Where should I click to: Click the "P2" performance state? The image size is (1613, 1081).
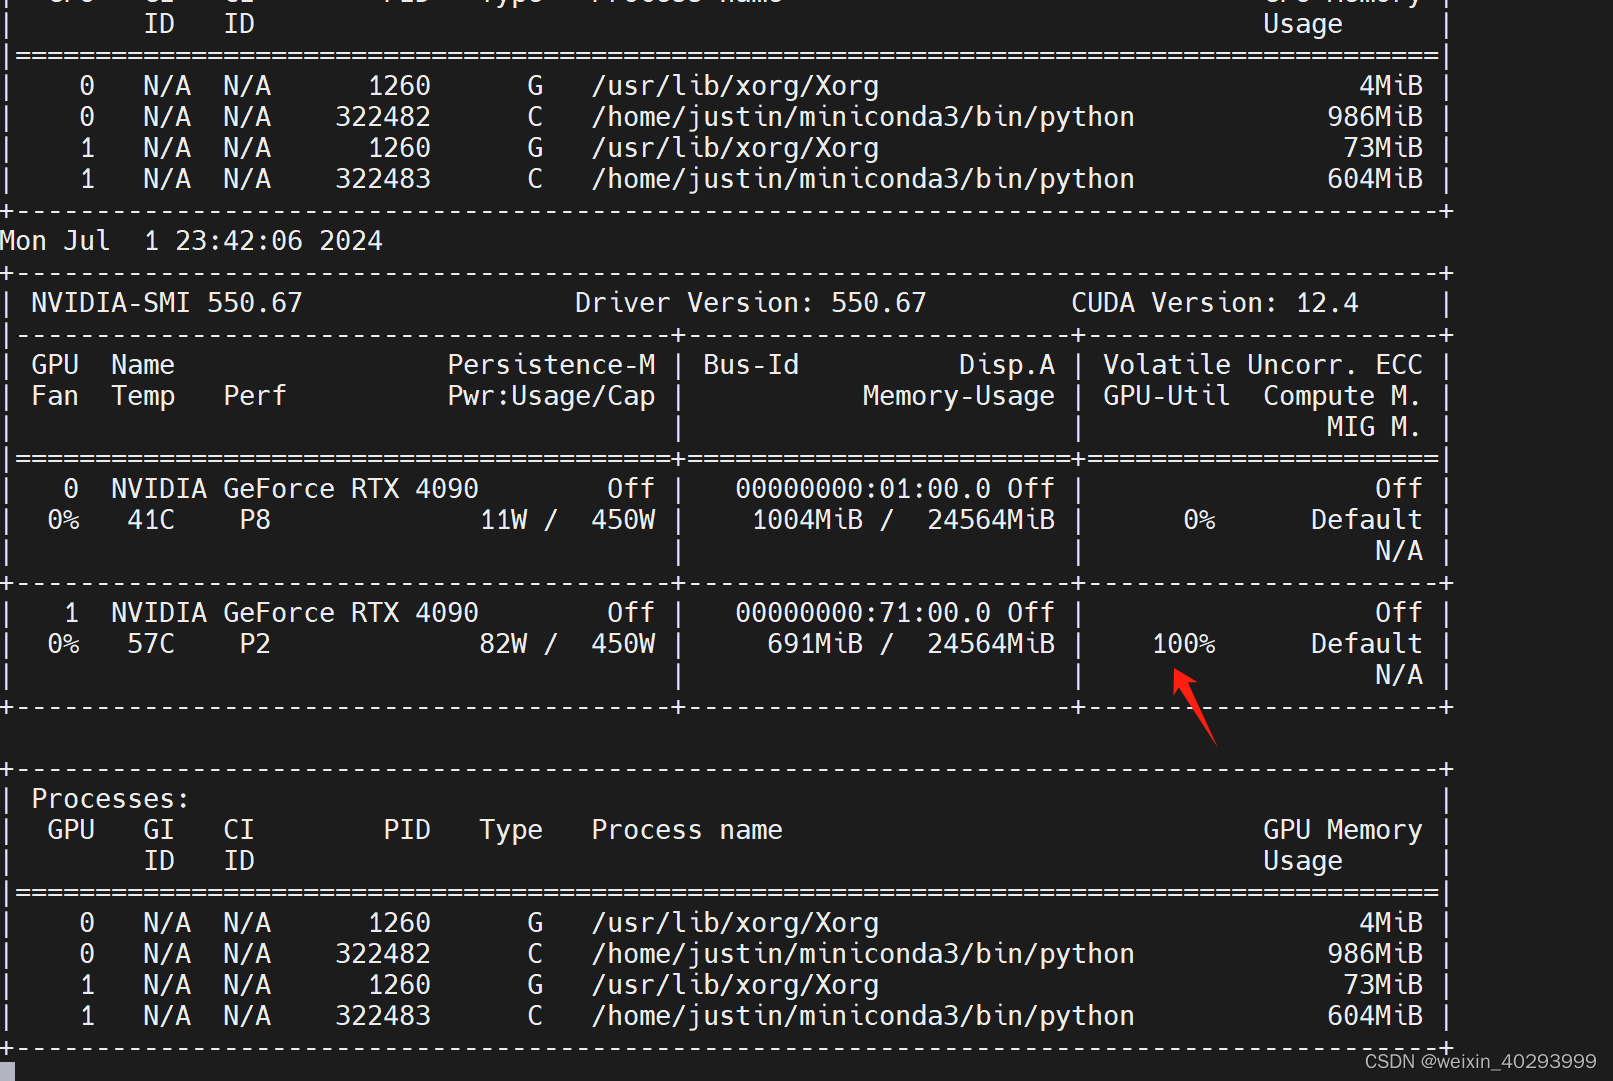pos(255,644)
